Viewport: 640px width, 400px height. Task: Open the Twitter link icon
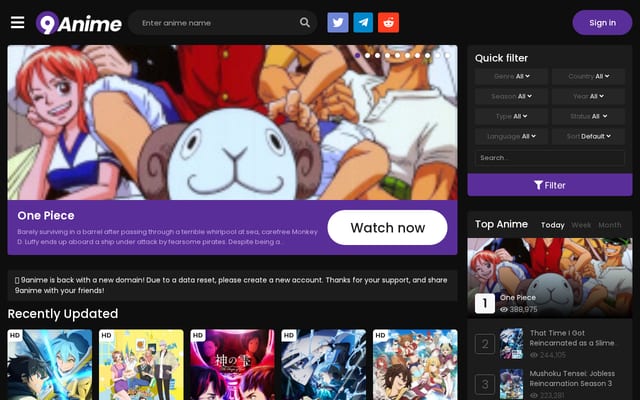tap(338, 22)
